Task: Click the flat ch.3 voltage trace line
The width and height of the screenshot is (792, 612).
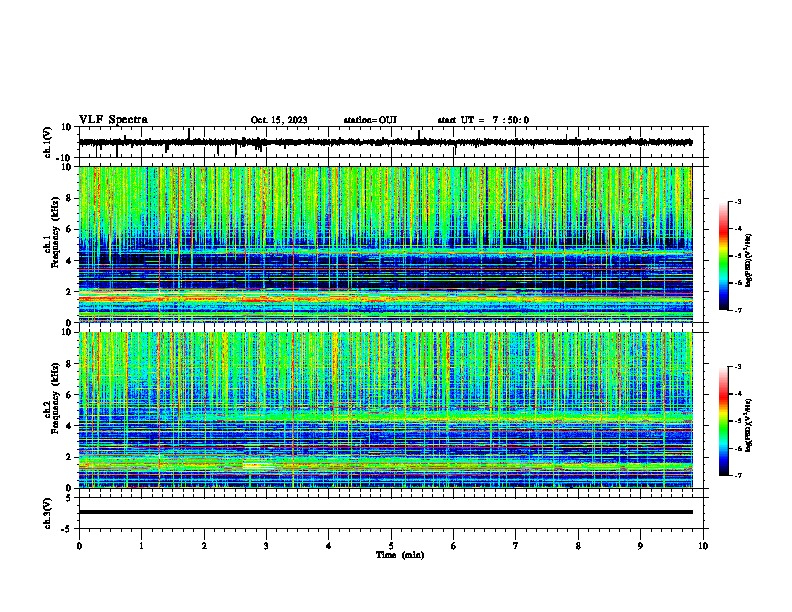Action: [x=385, y=512]
